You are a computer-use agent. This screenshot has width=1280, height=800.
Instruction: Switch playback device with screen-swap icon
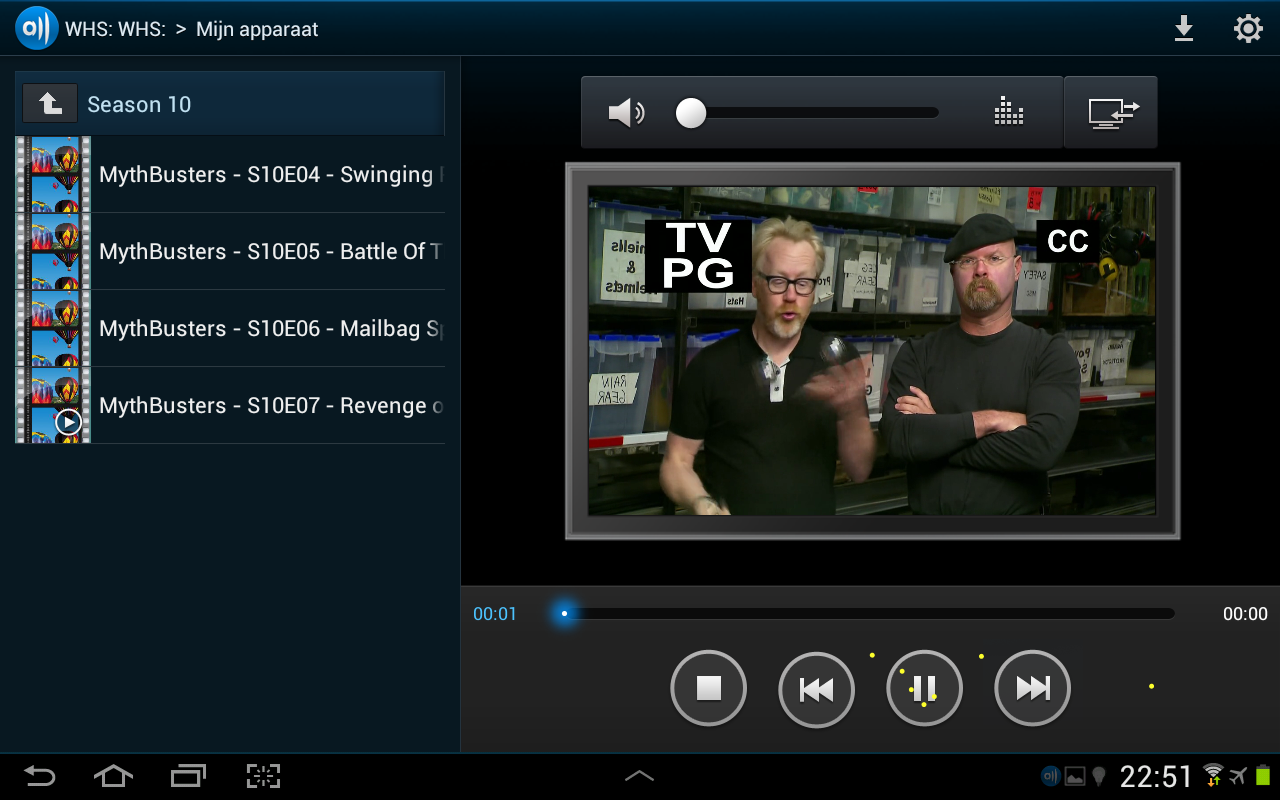1111,112
